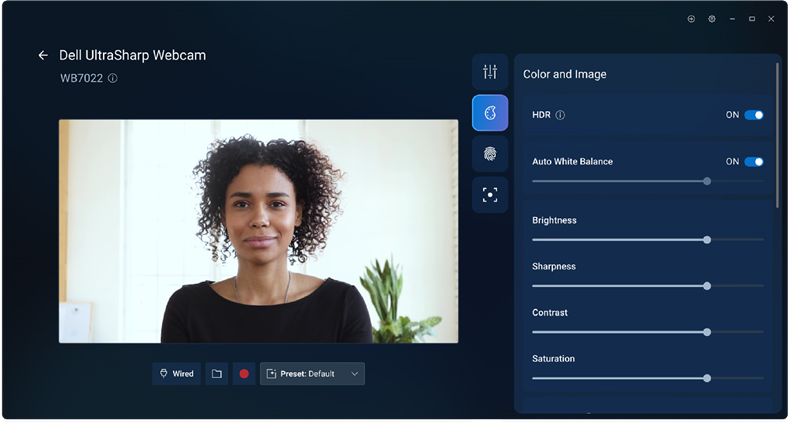Image resolution: width=790 pixels, height=423 pixels.
Task: Click the info icon next to WB7022
Action: tap(112, 78)
